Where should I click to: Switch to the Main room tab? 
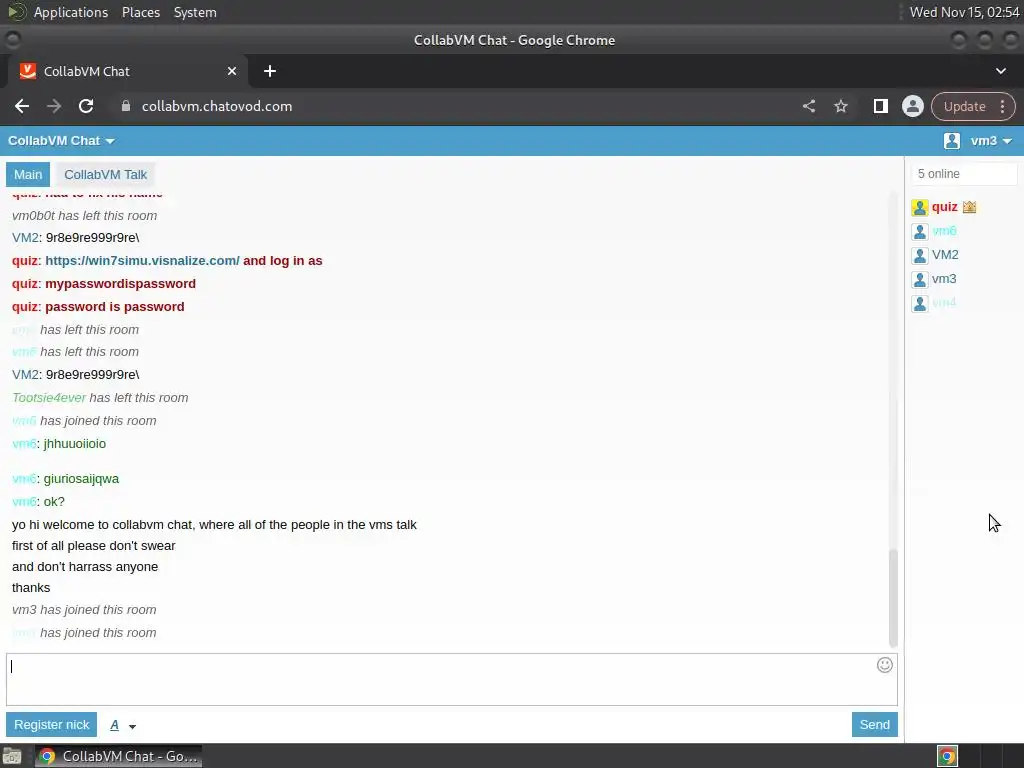[x=28, y=174]
